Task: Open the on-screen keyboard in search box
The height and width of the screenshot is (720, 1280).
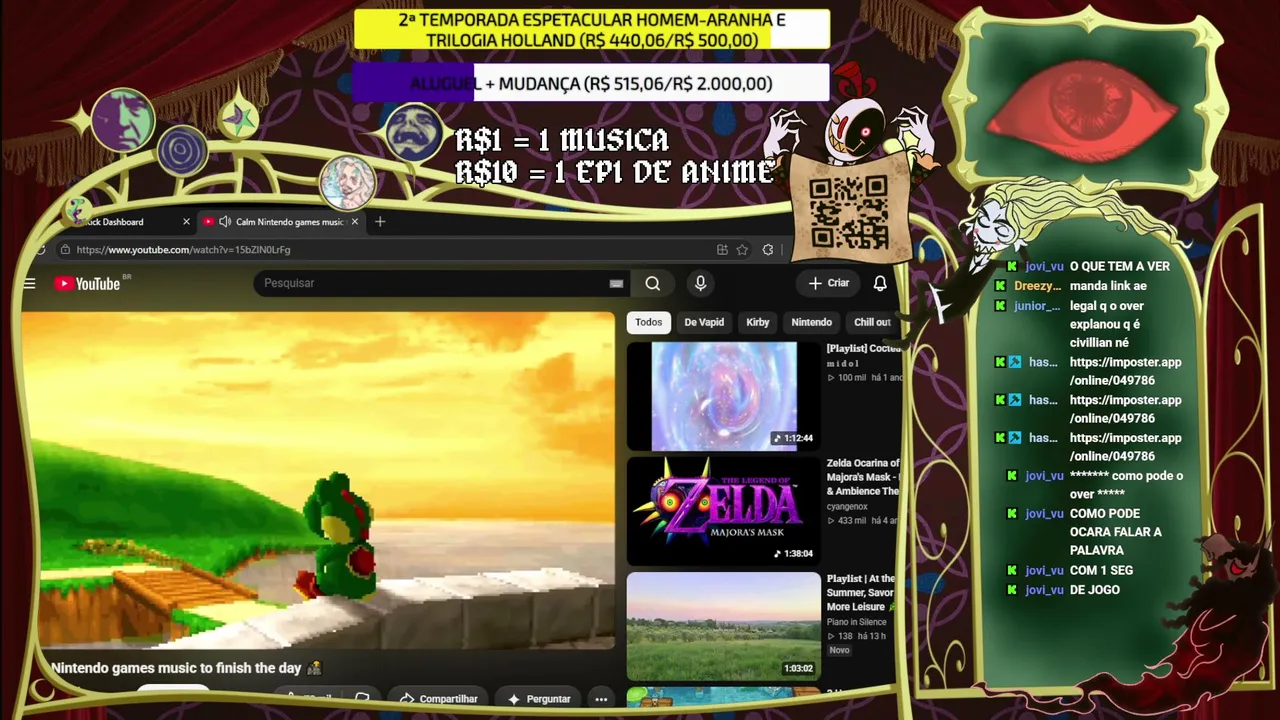Action: [x=616, y=284]
